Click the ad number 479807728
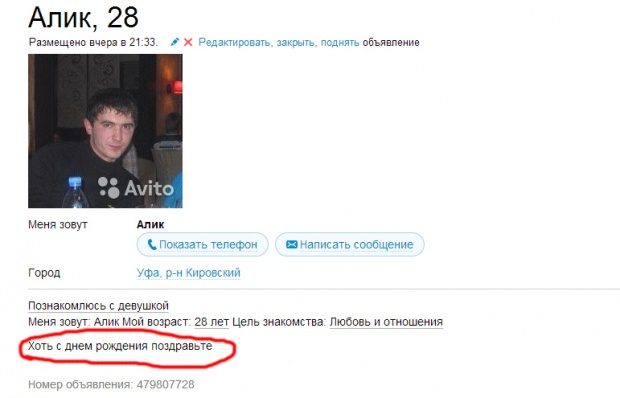The image size is (620, 398). coord(166,385)
